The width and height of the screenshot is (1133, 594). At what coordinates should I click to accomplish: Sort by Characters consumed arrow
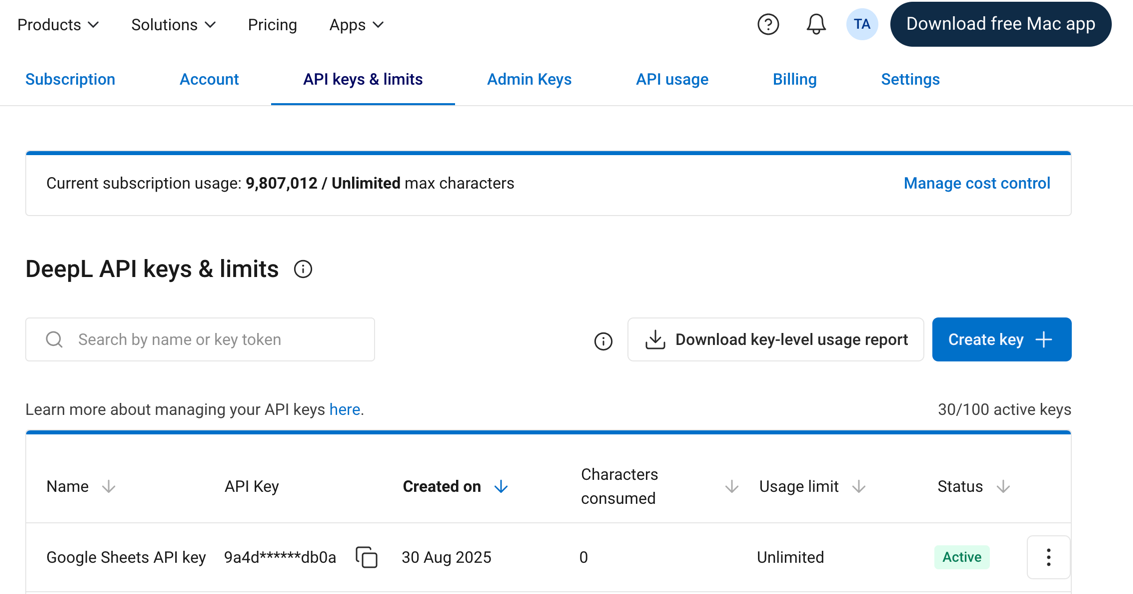pyautogui.click(x=732, y=487)
